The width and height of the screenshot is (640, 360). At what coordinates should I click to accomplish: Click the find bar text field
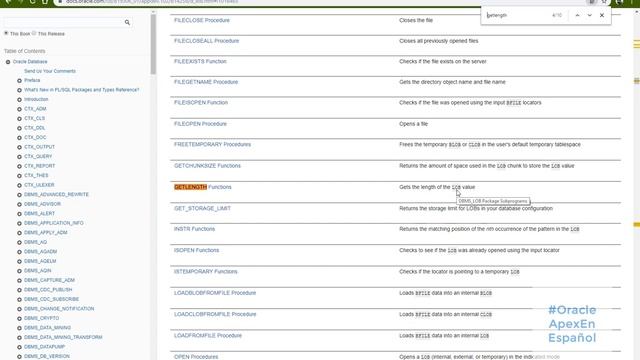pos(515,15)
